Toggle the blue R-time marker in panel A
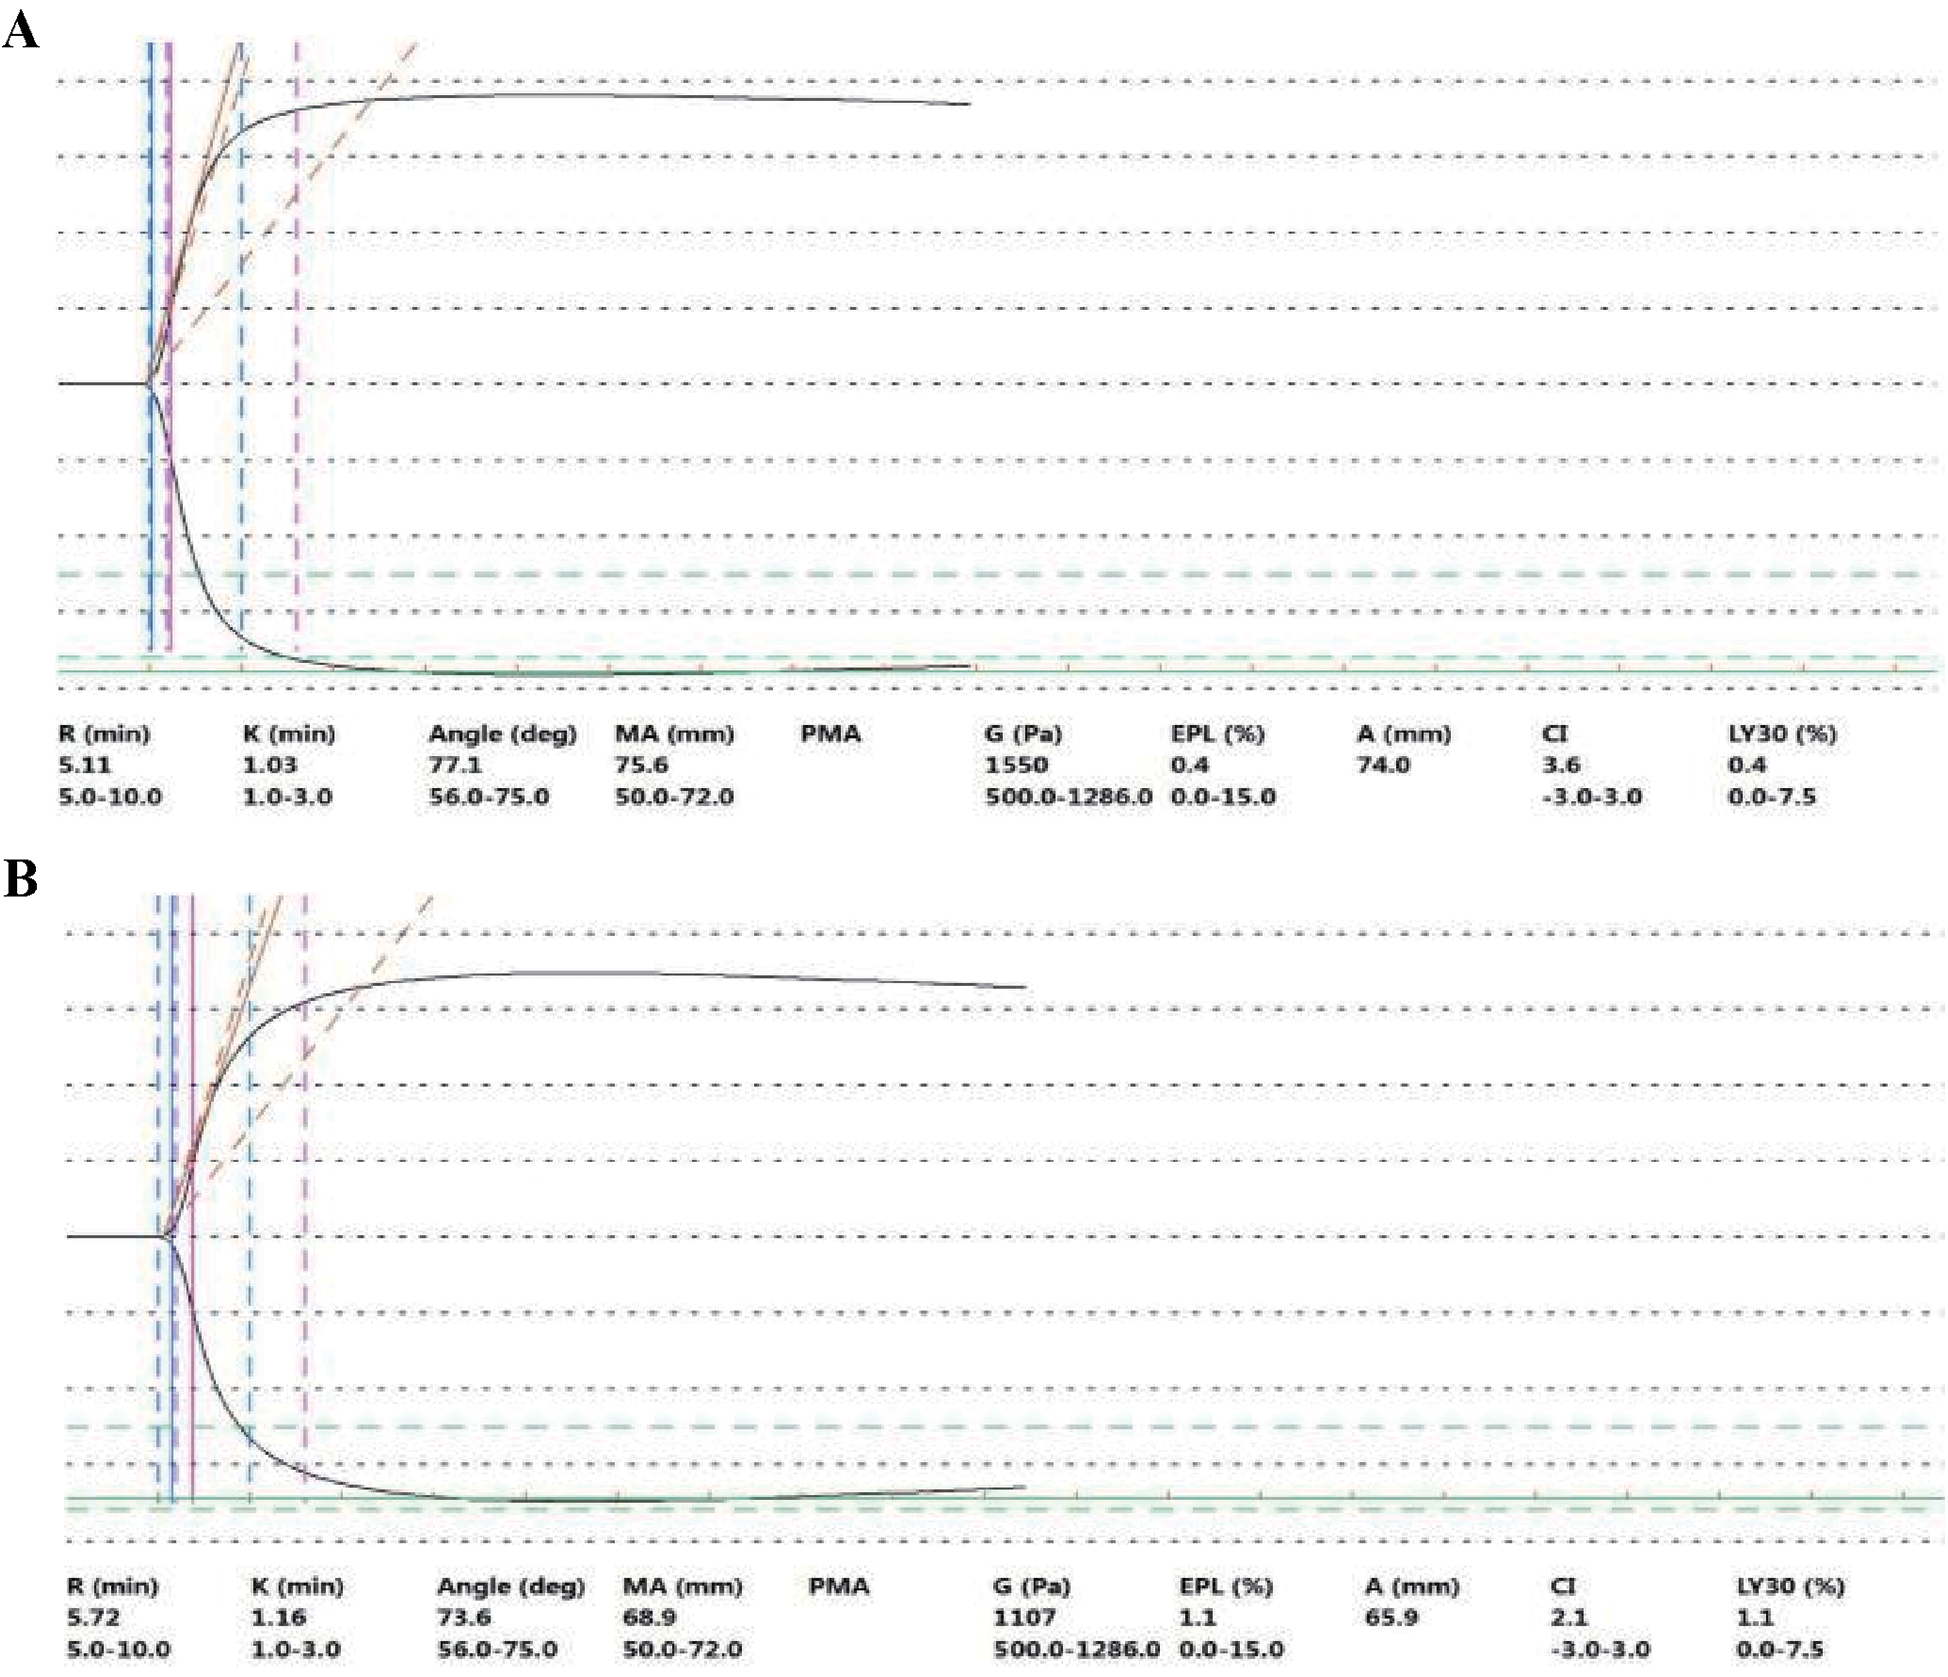Viewport: 1948px width, 1677px height. click(x=148, y=350)
